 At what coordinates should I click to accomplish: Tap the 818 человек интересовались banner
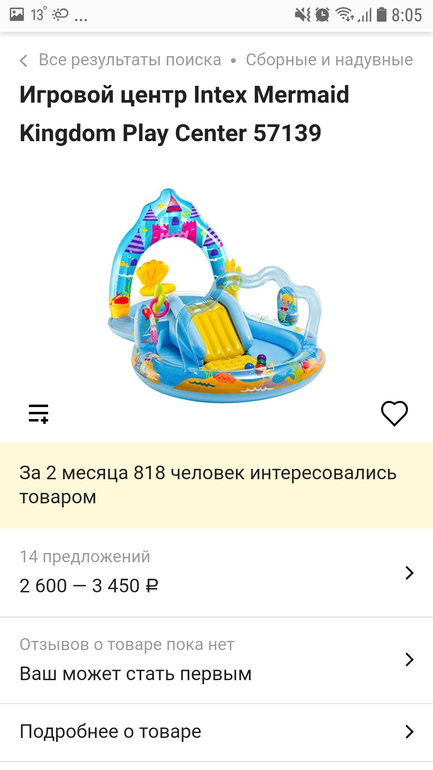(216, 485)
